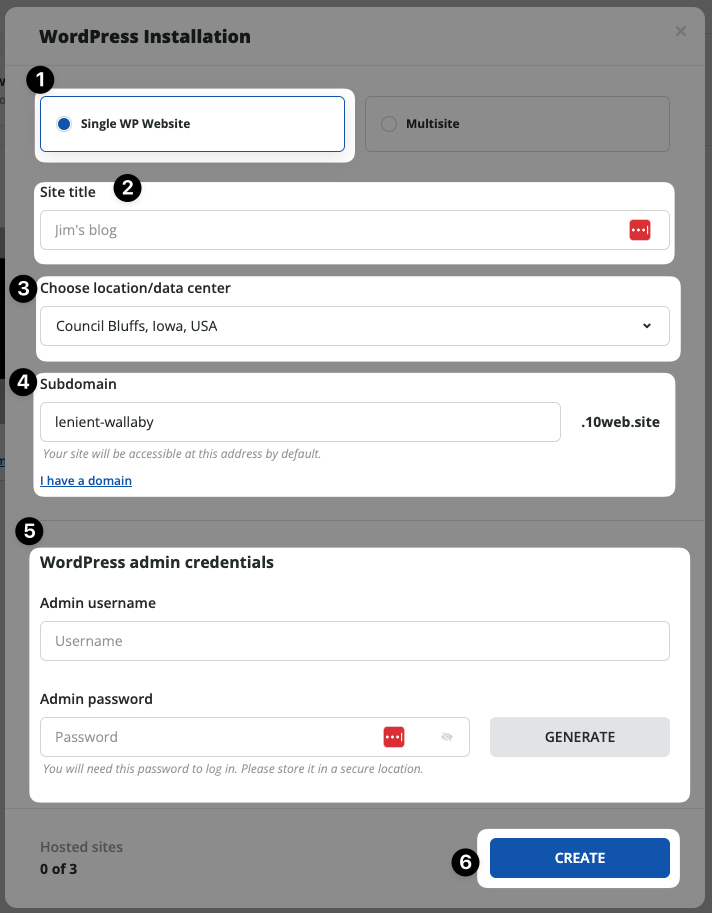The width and height of the screenshot is (712, 913).
Task: Click the CREATE button
Action: (x=579, y=858)
